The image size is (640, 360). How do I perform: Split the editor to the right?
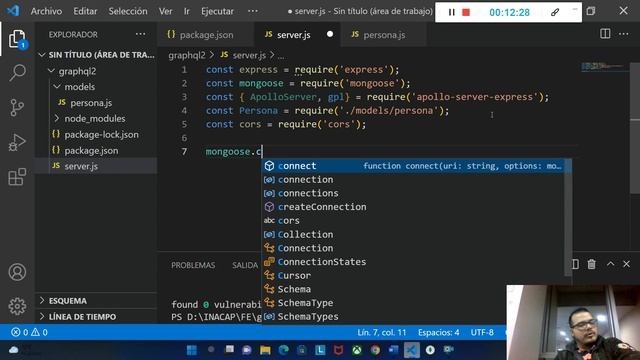605,34
